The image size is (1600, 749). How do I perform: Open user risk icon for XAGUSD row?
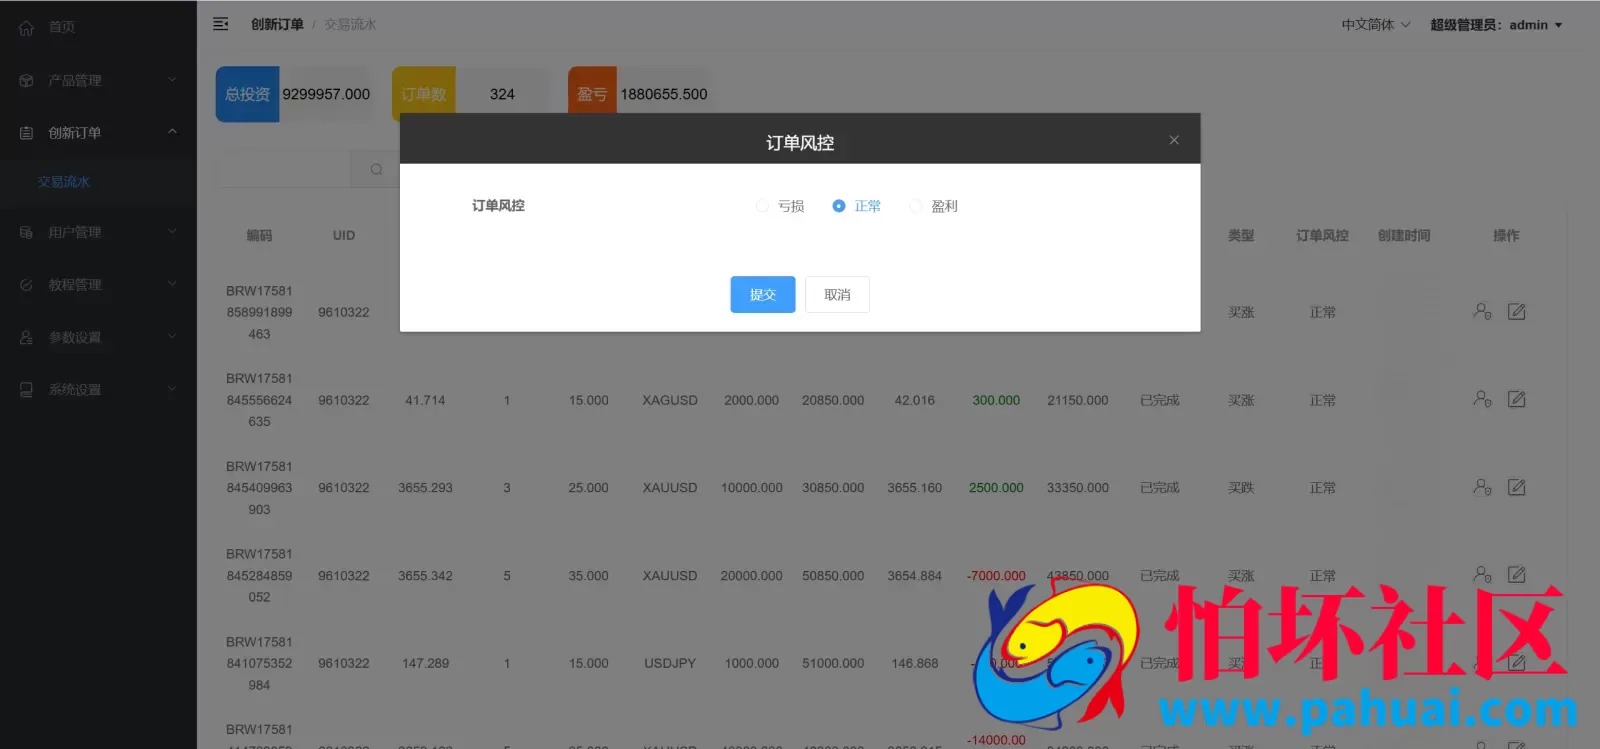pyautogui.click(x=1482, y=399)
